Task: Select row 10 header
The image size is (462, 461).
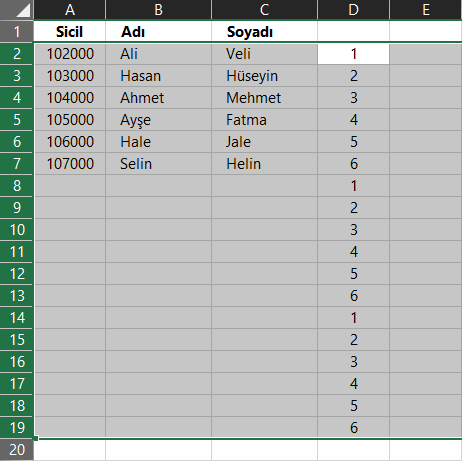Action: click(x=17, y=230)
